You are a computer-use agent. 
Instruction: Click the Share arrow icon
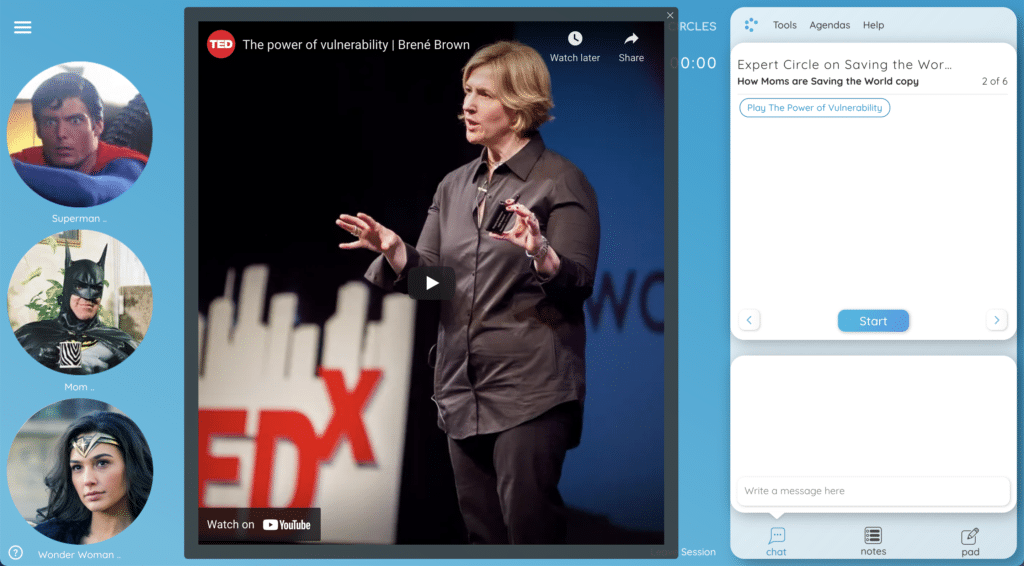click(x=631, y=39)
